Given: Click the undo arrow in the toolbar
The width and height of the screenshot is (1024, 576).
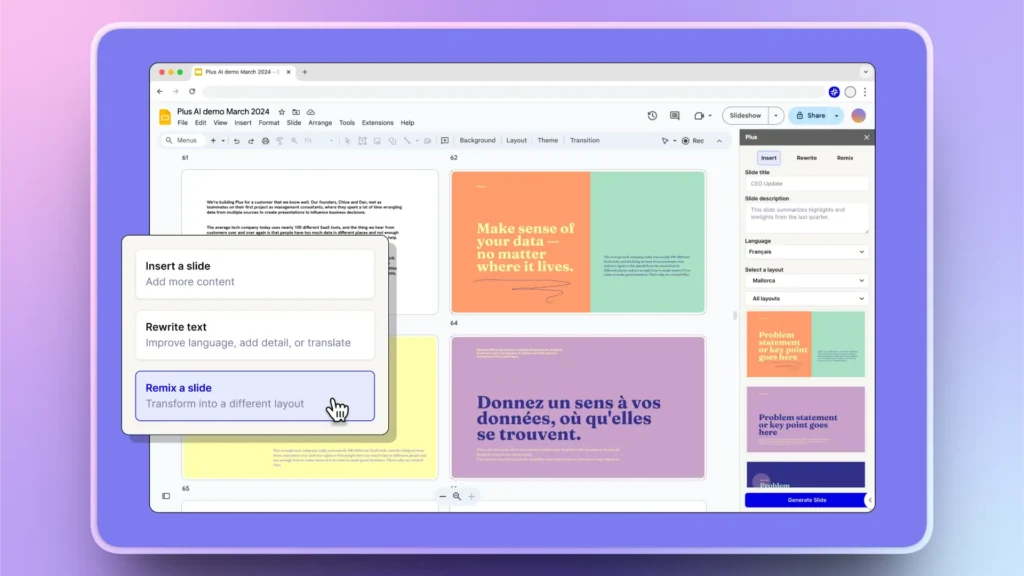Looking at the screenshot, I should pos(236,141).
